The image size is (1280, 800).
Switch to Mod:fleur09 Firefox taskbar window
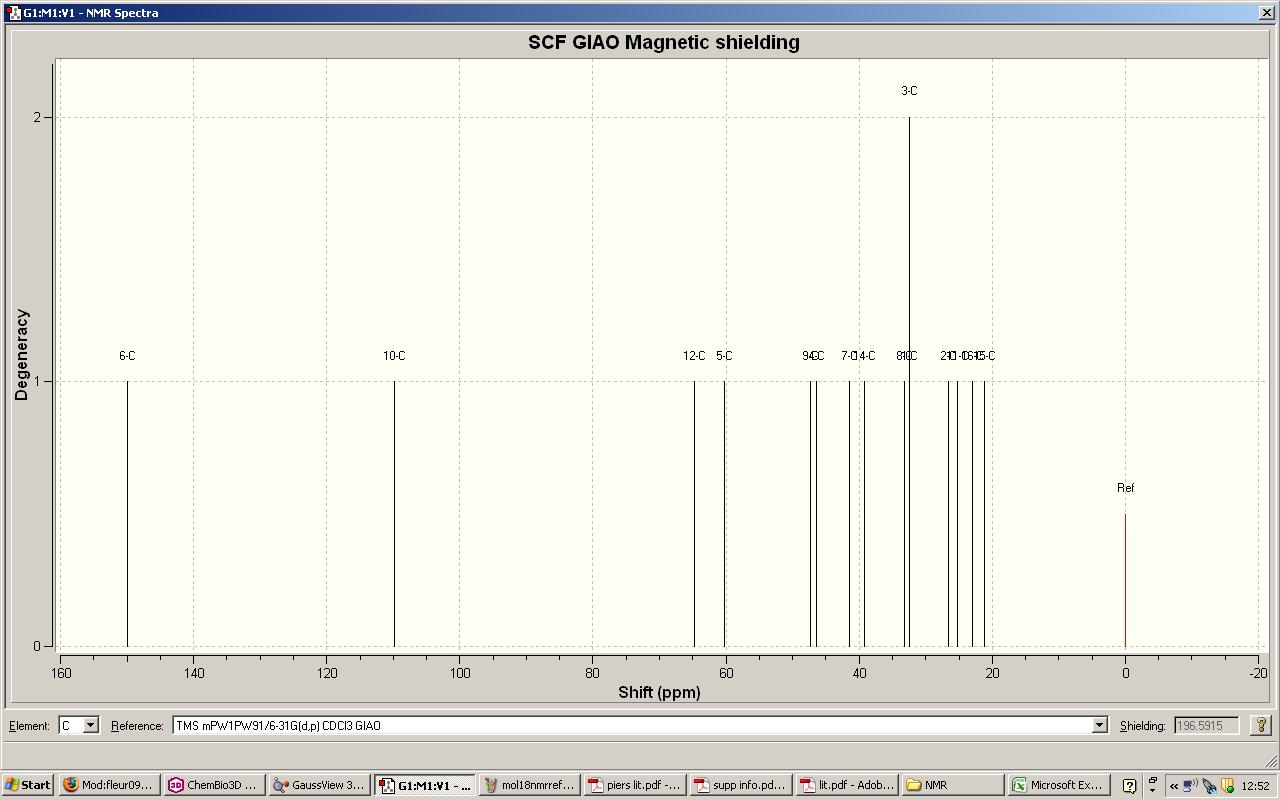[x=109, y=785]
